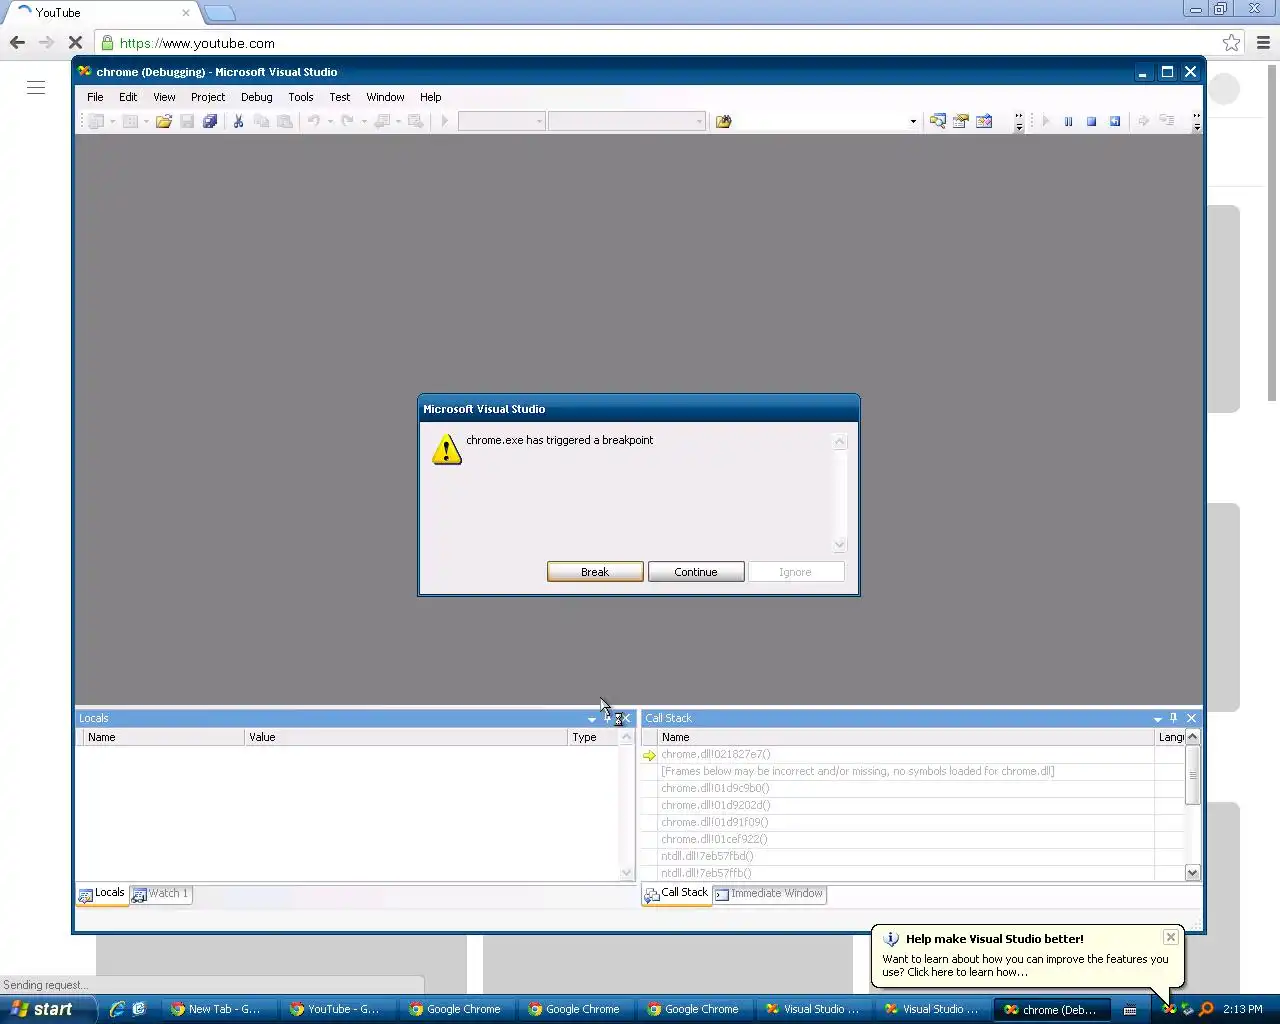Open the YouTube guide hamburger icon
Screen dimensions: 1280x1024
tap(36, 88)
